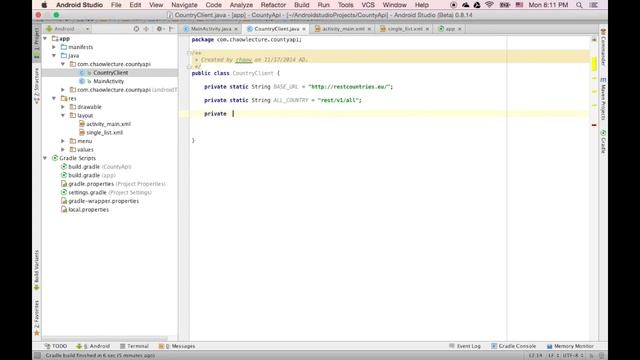This screenshot has width=640, height=360.
Task: Expand the androidTest package
Action: 63,90
